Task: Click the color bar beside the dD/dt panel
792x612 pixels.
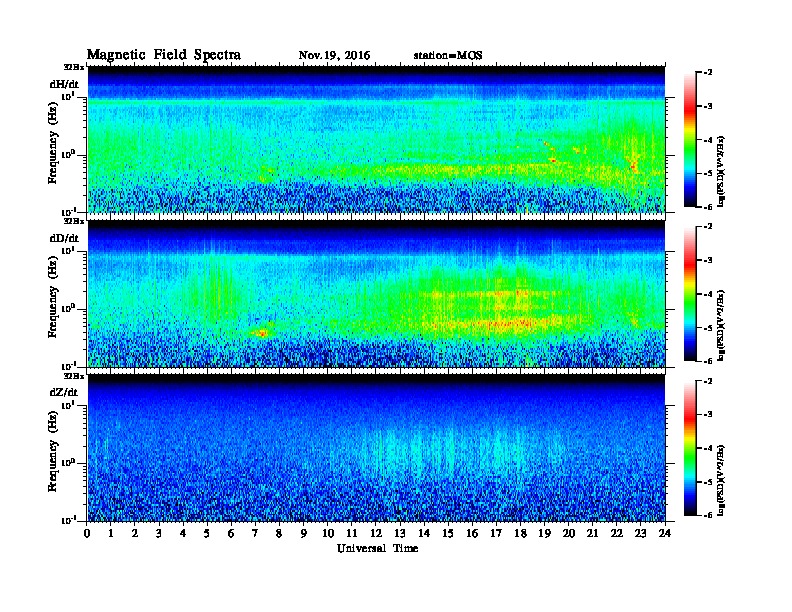Action: click(690, 293)
